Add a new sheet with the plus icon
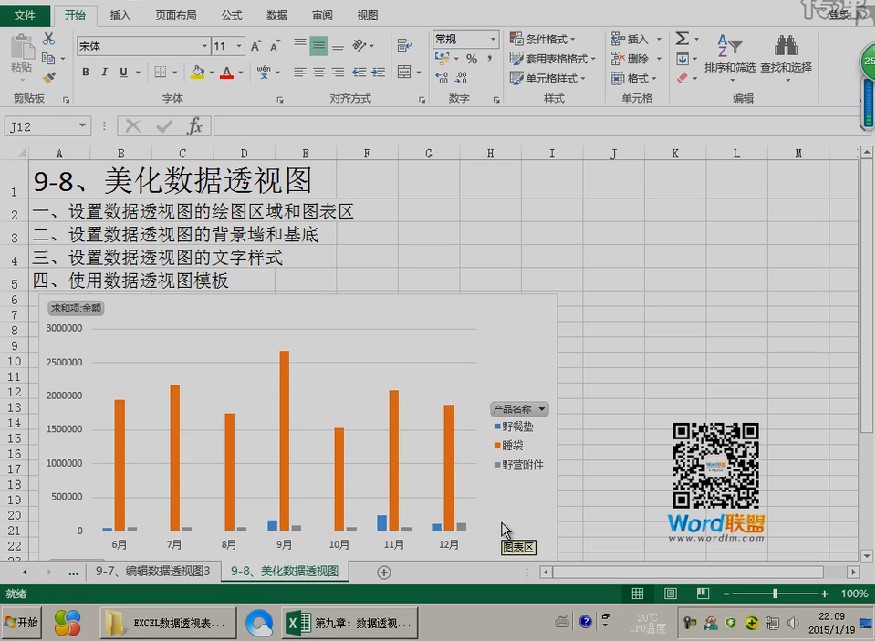875x641 pixels. coord(384,572)
